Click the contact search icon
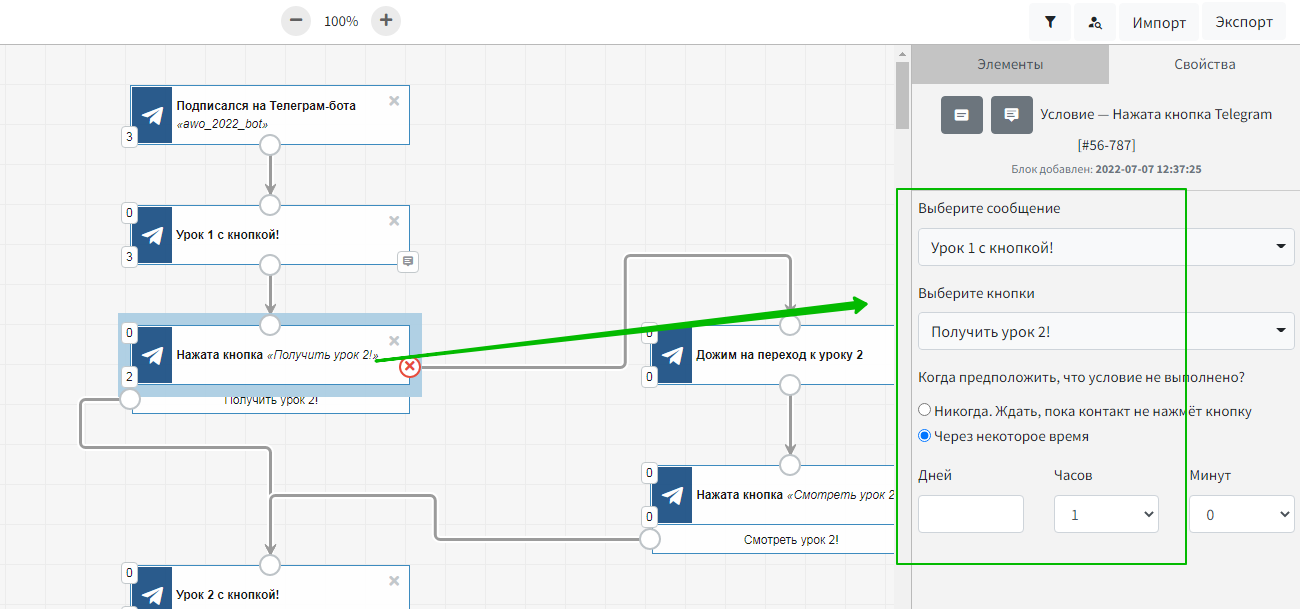This screenshot has width=1300, height=609. [x=1095, y=22]
